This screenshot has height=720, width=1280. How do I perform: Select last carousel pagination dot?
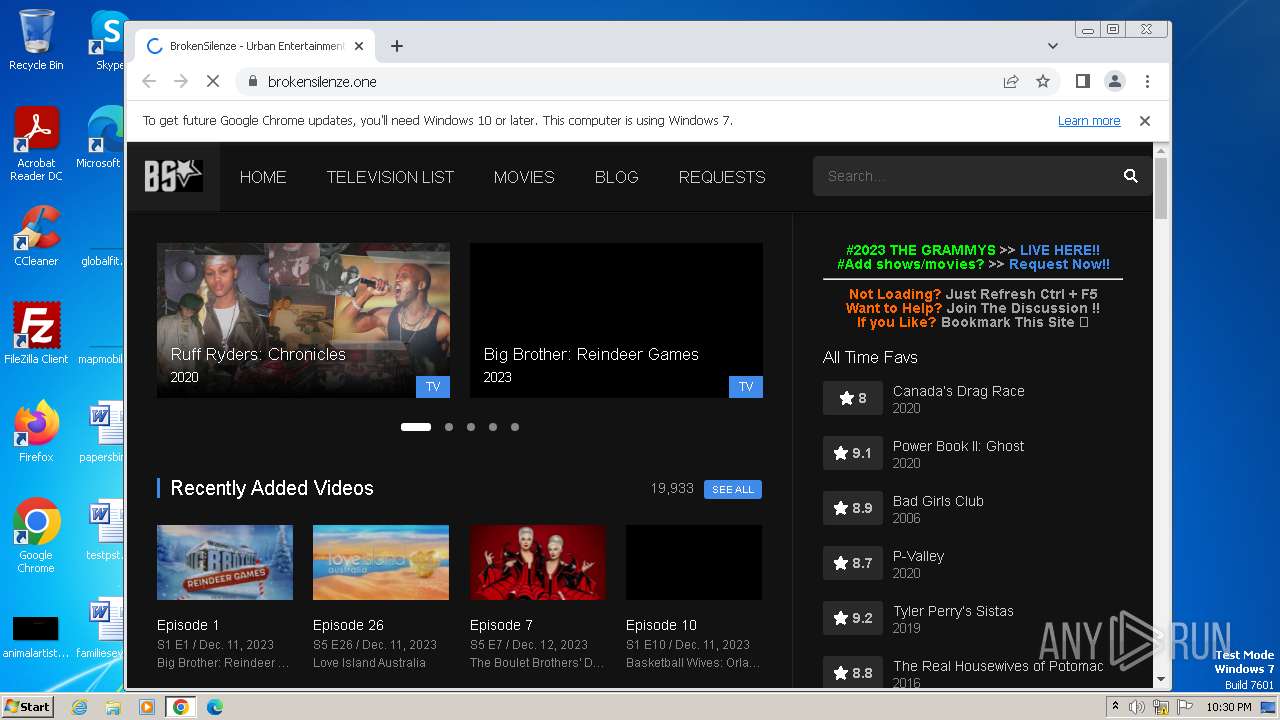coord(515,427)
